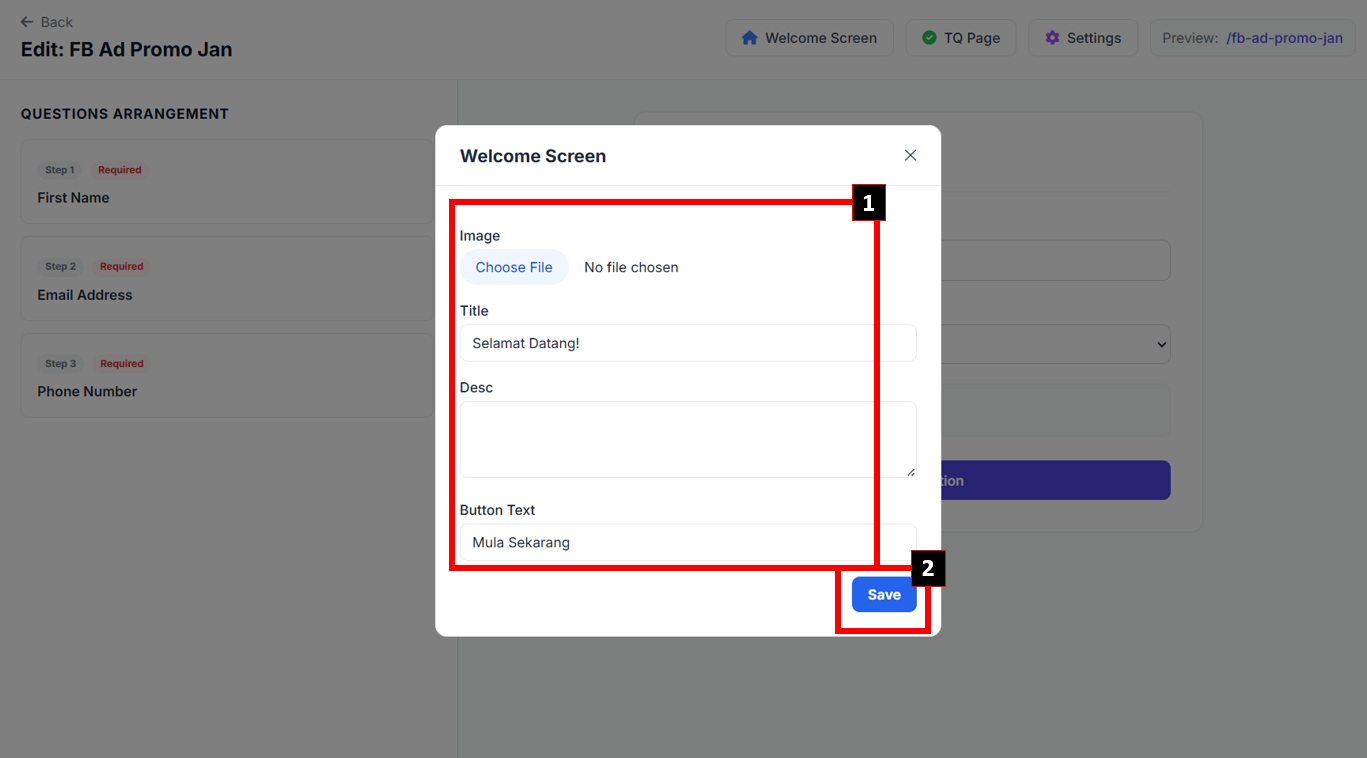Image resolution: width=1367 pixels, height=758 pixels.
Task: Open the TQ Page button
Action: 960,38
